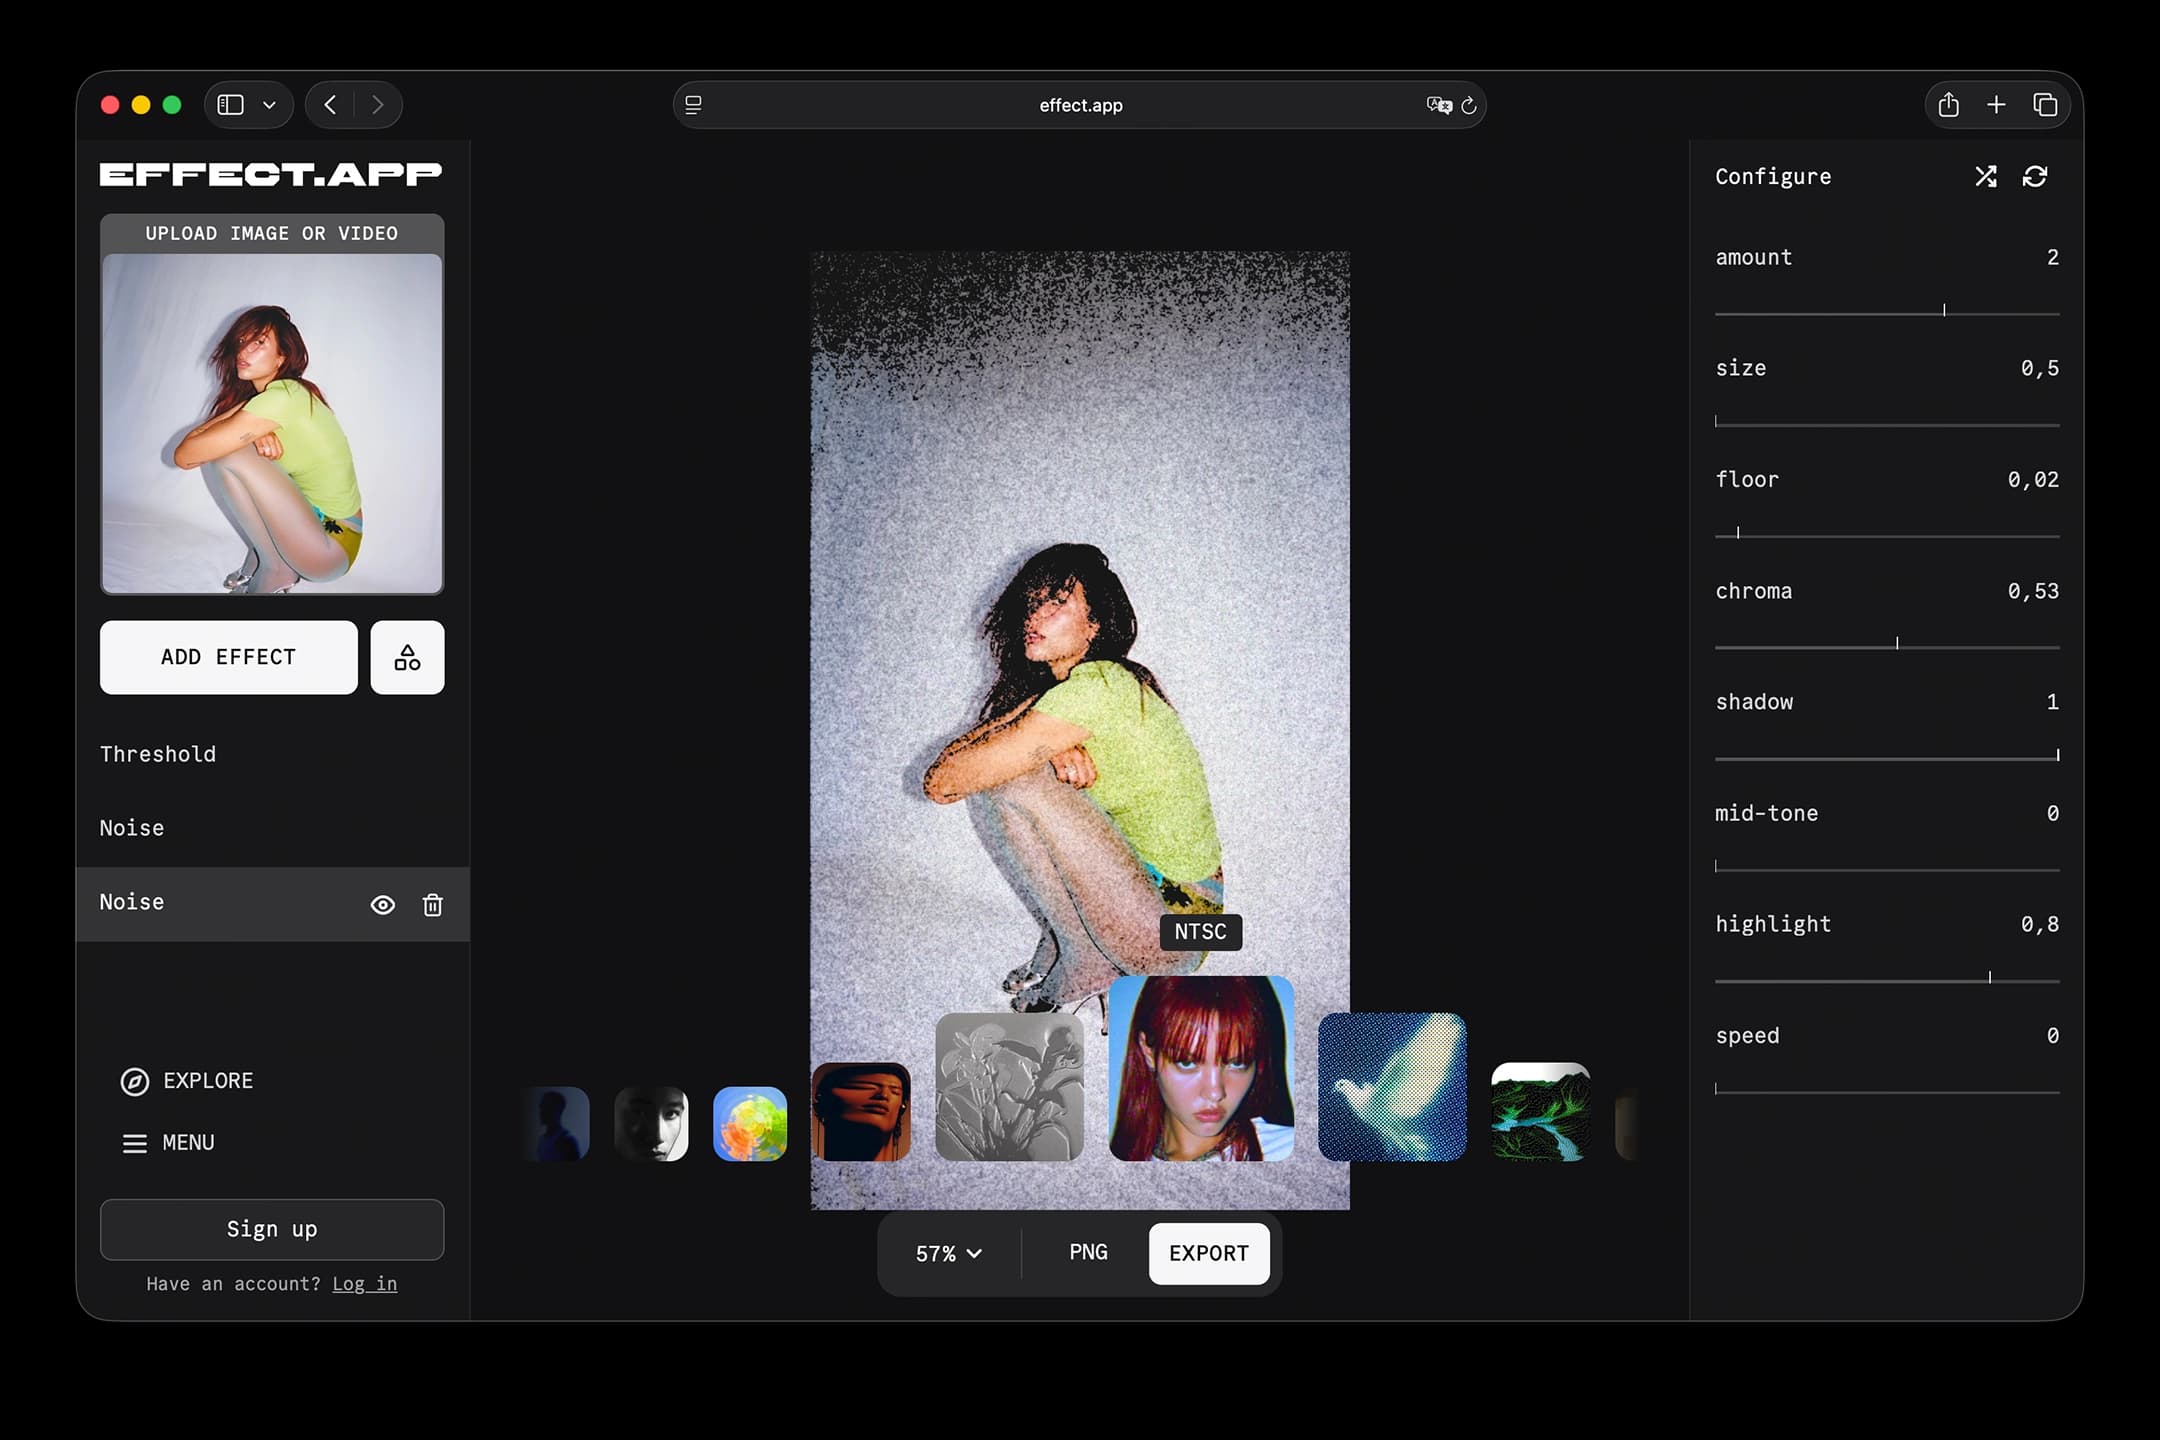Delete the selected Noise effect with trash icon
The image size is (2160, 1440).
[x=432, y=905]
